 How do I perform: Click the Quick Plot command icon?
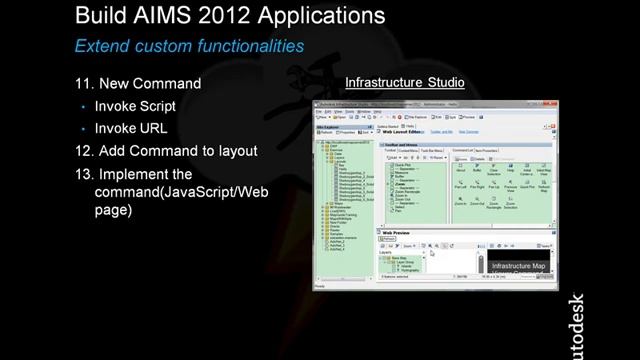tap(527, 184)
